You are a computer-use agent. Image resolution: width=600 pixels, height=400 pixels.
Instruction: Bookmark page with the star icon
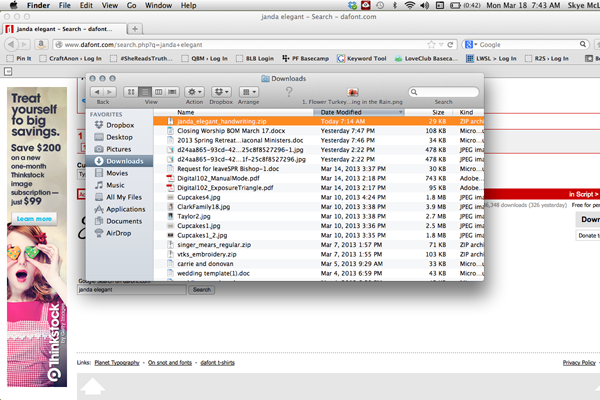point(431,45)
